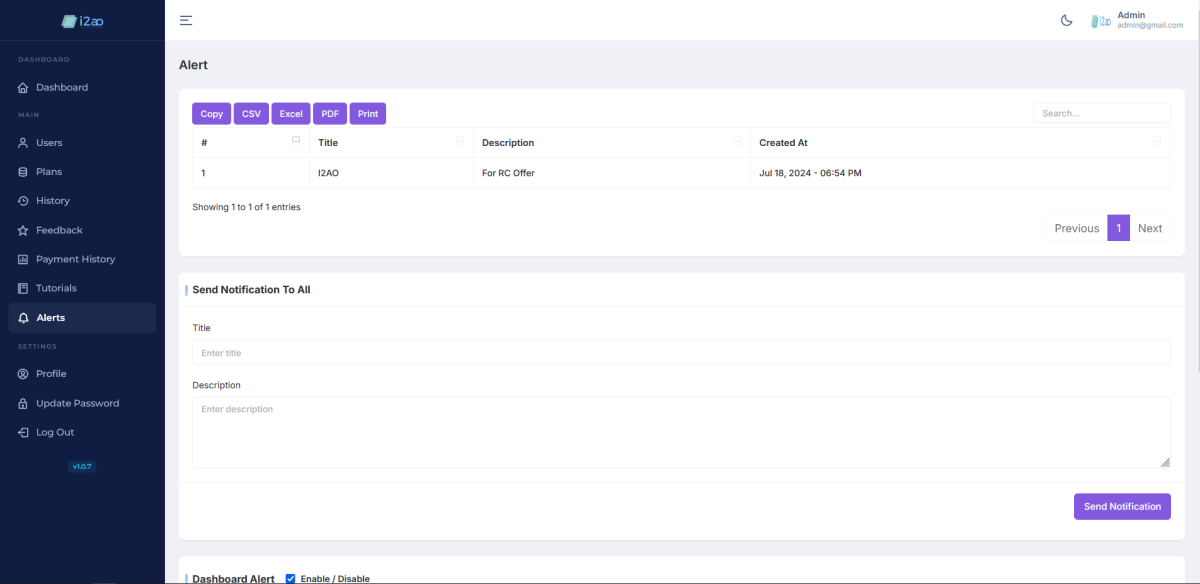Sort the table by Description column
The height and width of the screenshot is (584, 1200).
tap(610, 143)
